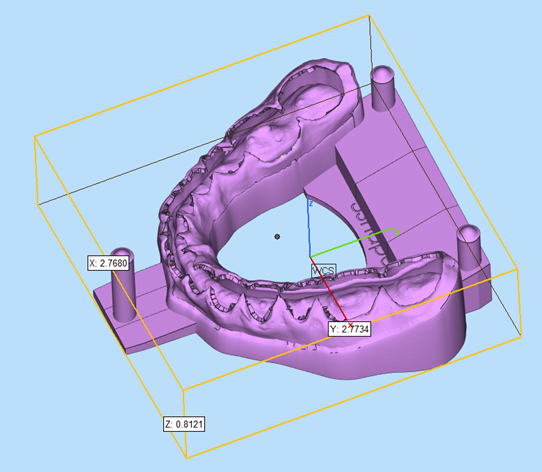This screenshot has height=472, width=542.
Task: Select the left alignment cylinder peg
Action: 123,284
